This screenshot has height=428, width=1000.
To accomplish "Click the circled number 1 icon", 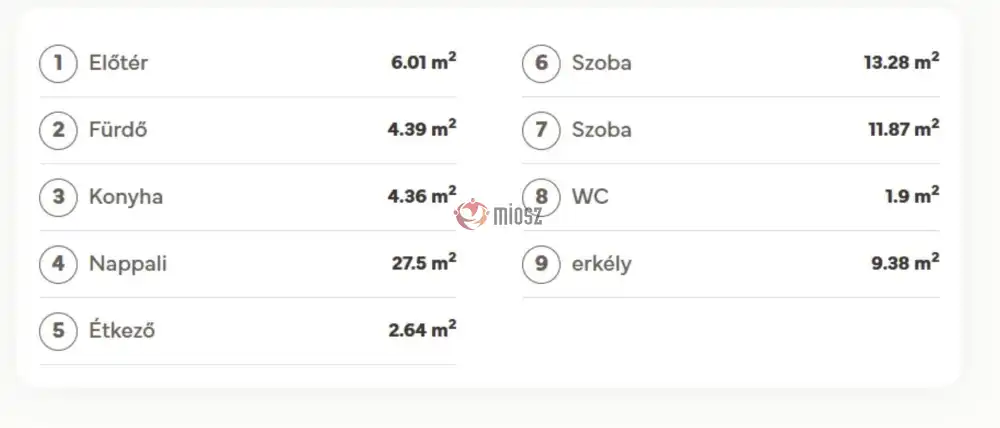I will pyautogui.click(x=58, y=63).
